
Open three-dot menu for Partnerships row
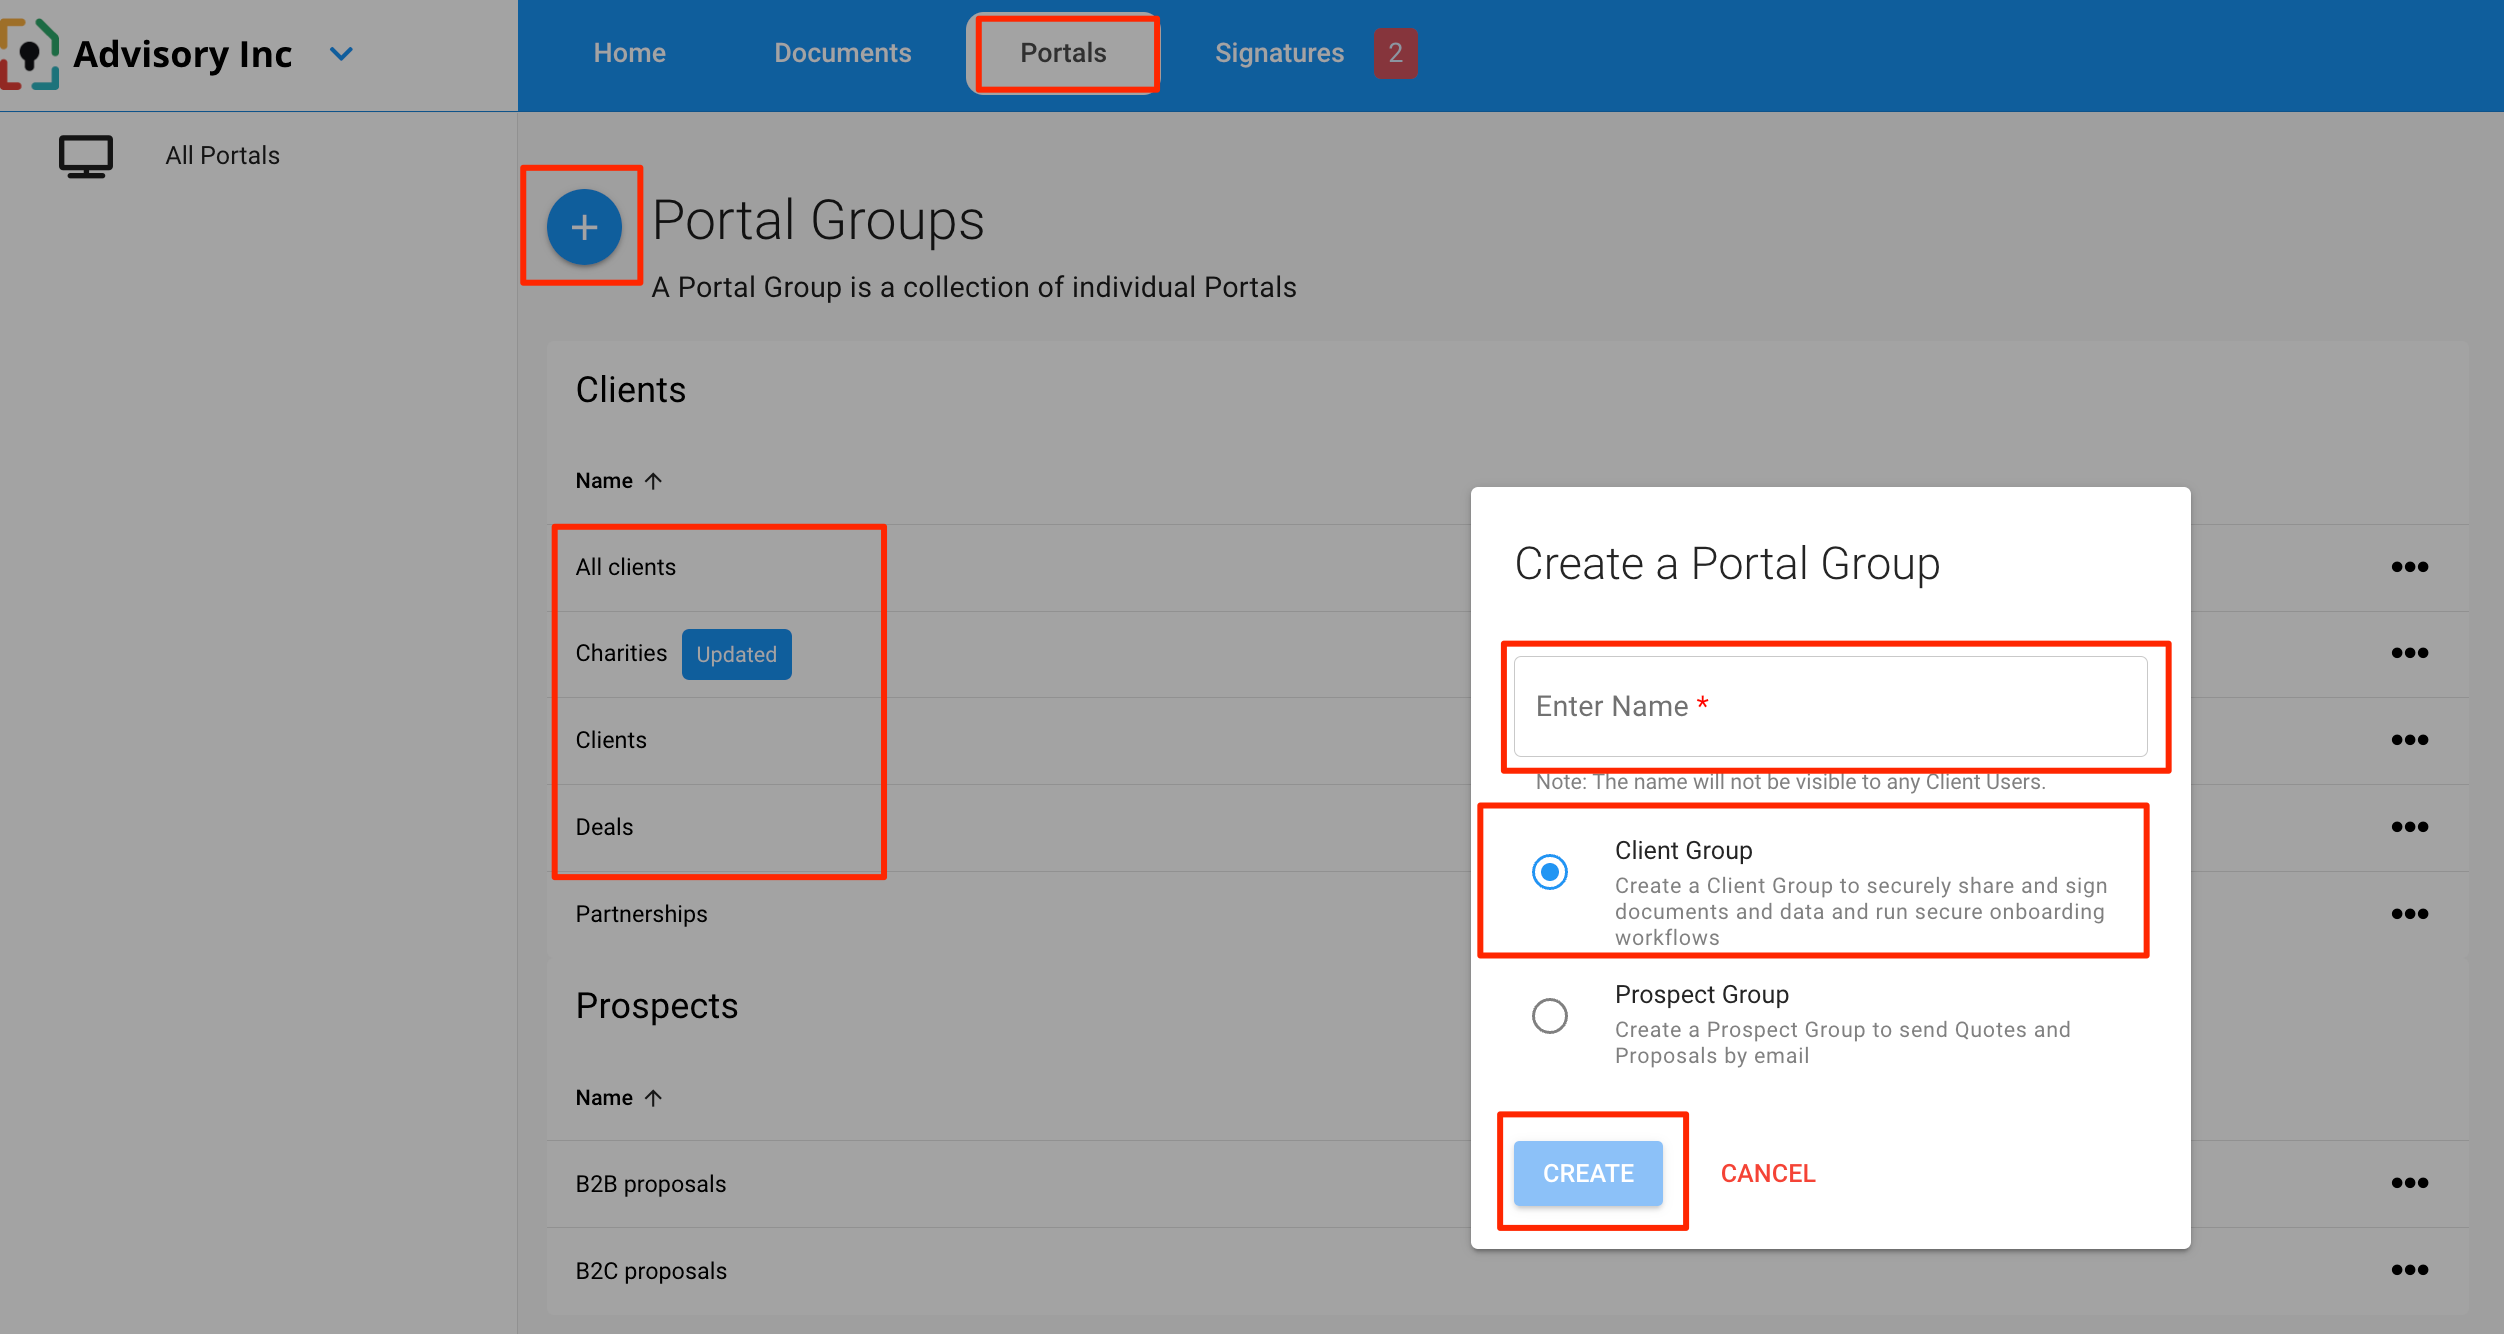click(x=2409, y=914)
